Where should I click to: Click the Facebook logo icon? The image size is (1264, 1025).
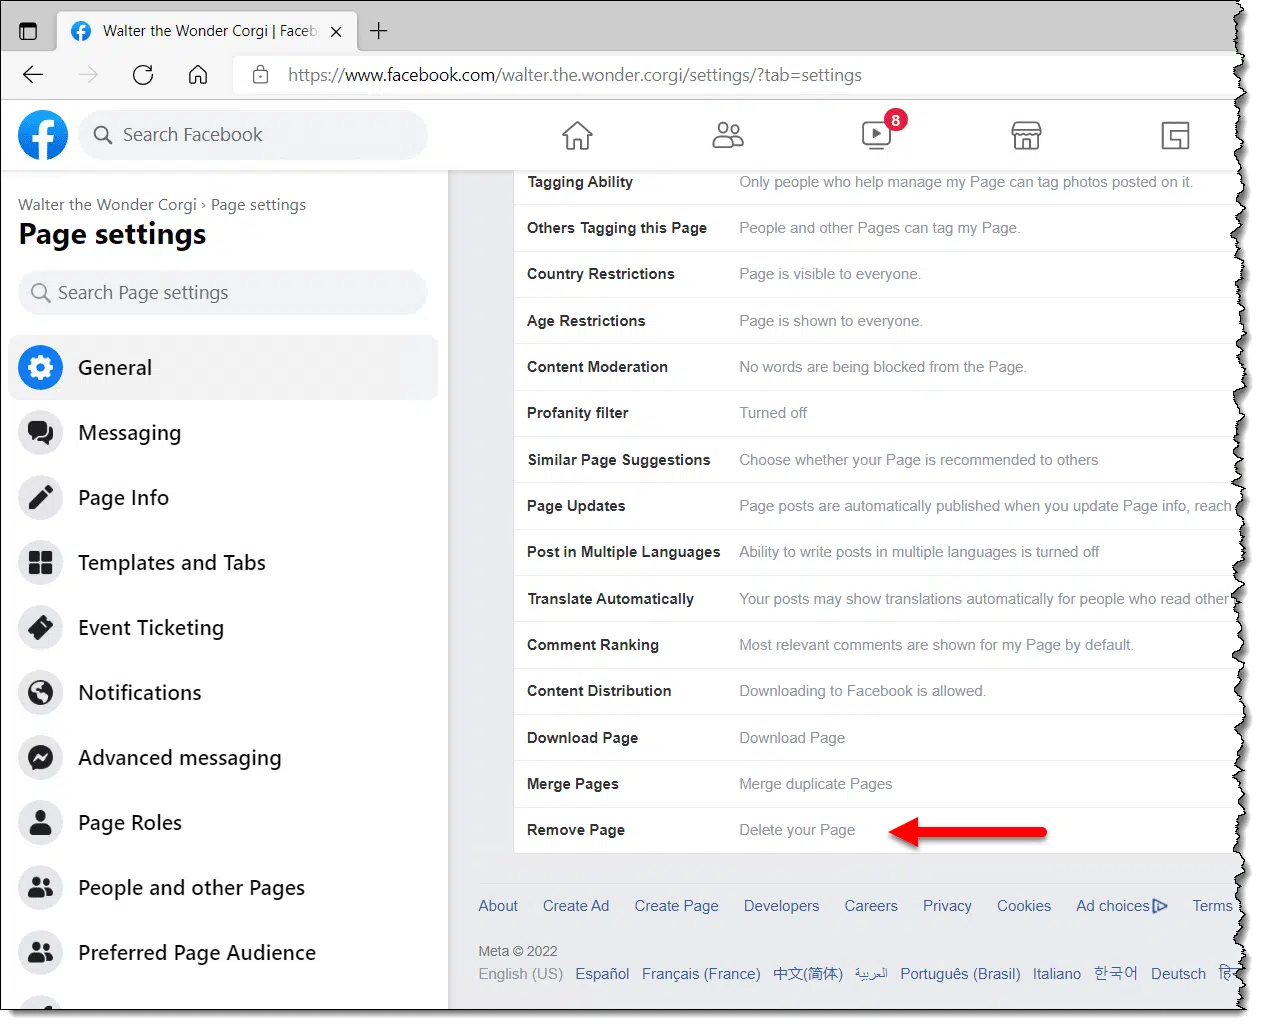[x=43, y=135]
